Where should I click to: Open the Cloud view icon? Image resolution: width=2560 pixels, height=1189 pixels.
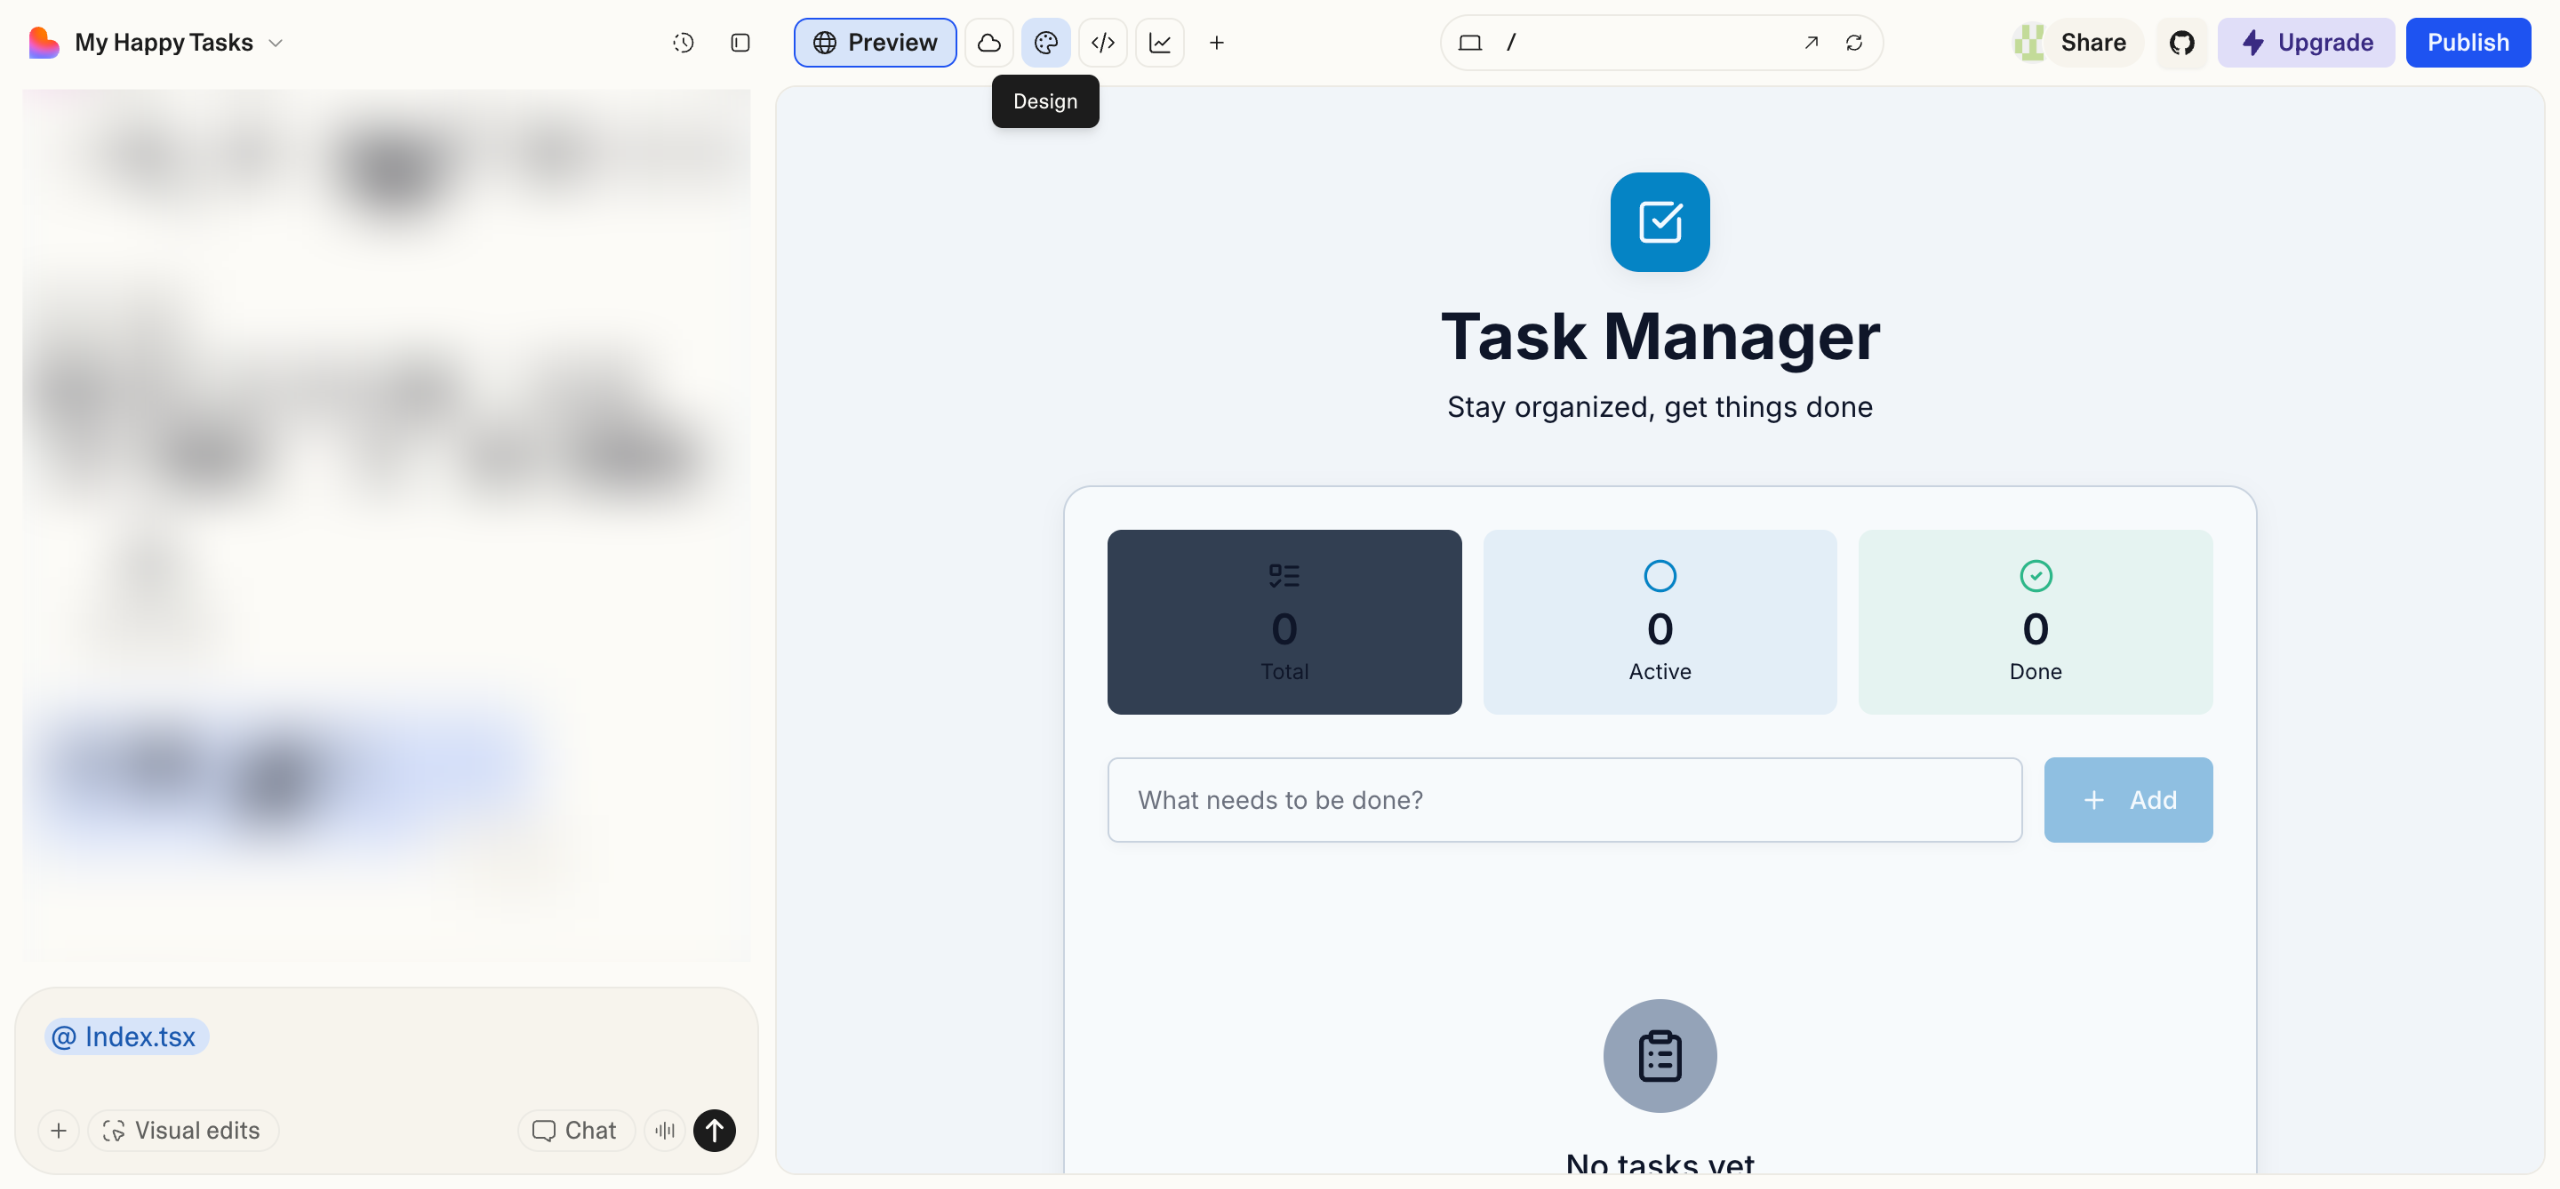[x=989, y=43]
